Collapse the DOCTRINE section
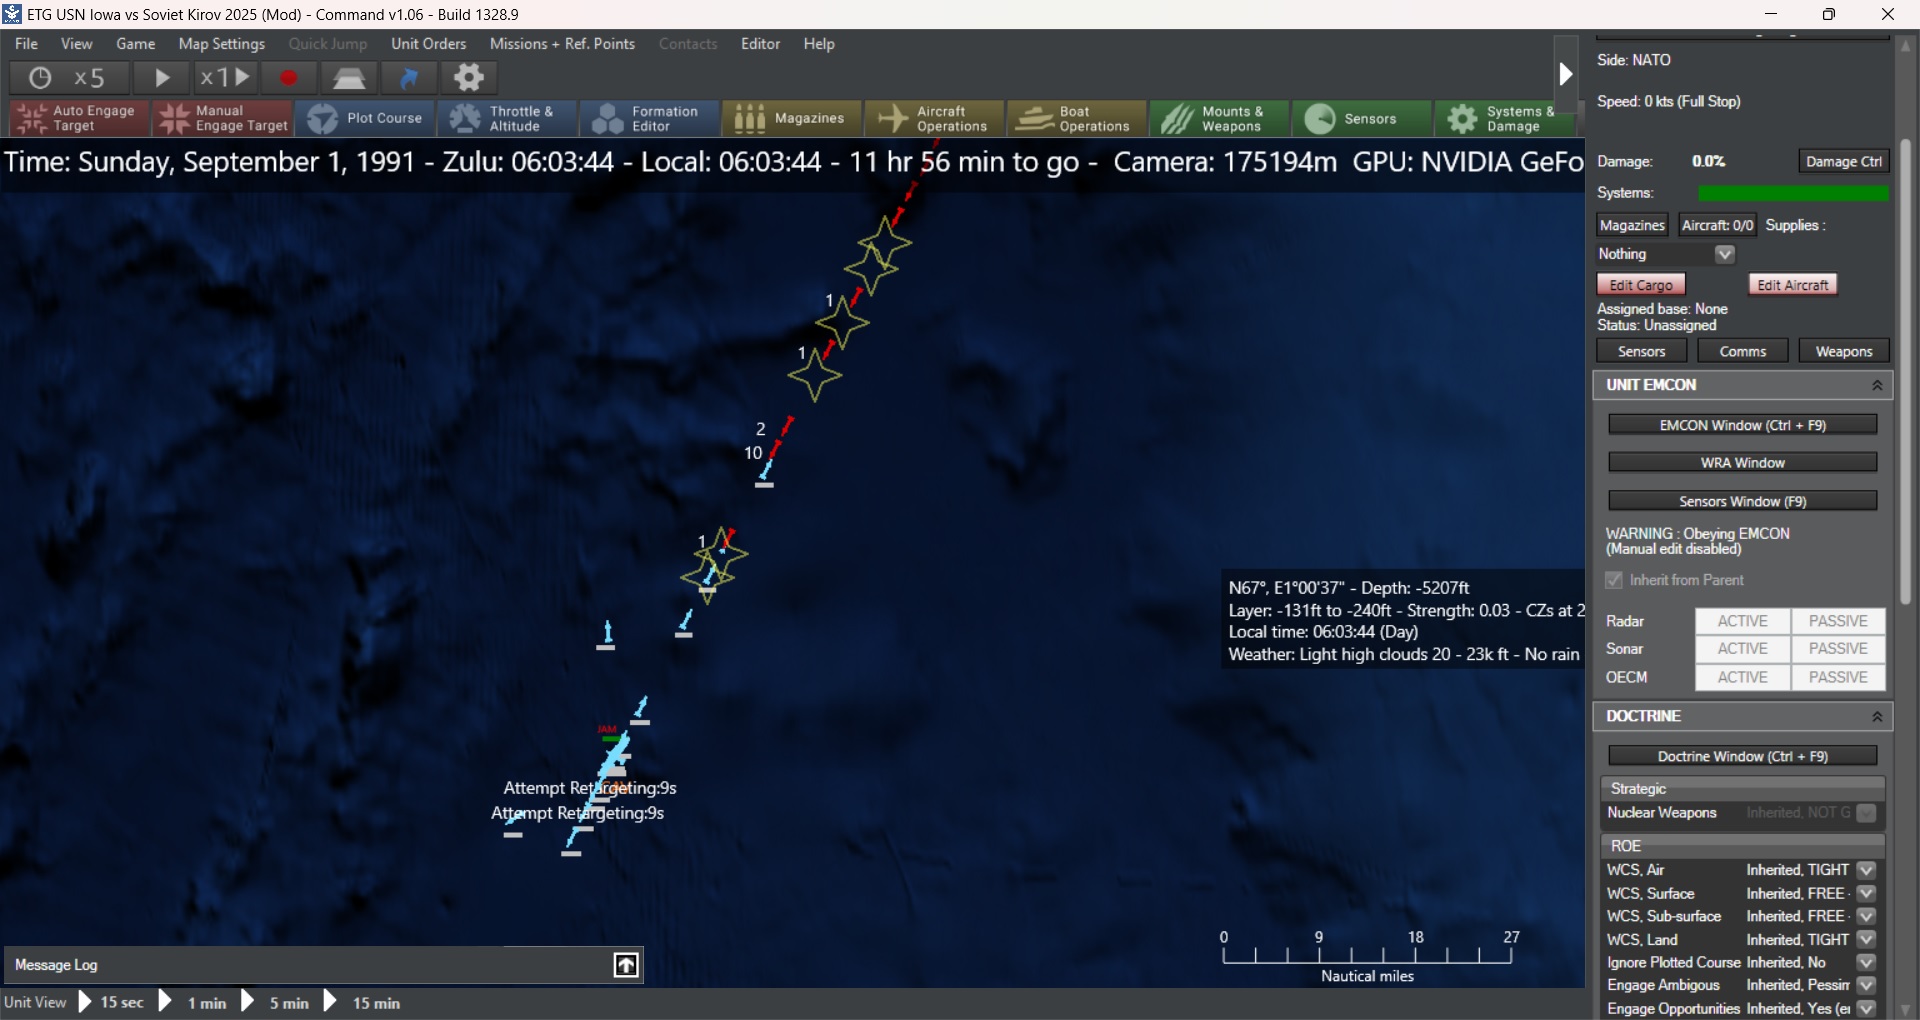This screenshot has height=1020, width=1920. click(1877, 716)
